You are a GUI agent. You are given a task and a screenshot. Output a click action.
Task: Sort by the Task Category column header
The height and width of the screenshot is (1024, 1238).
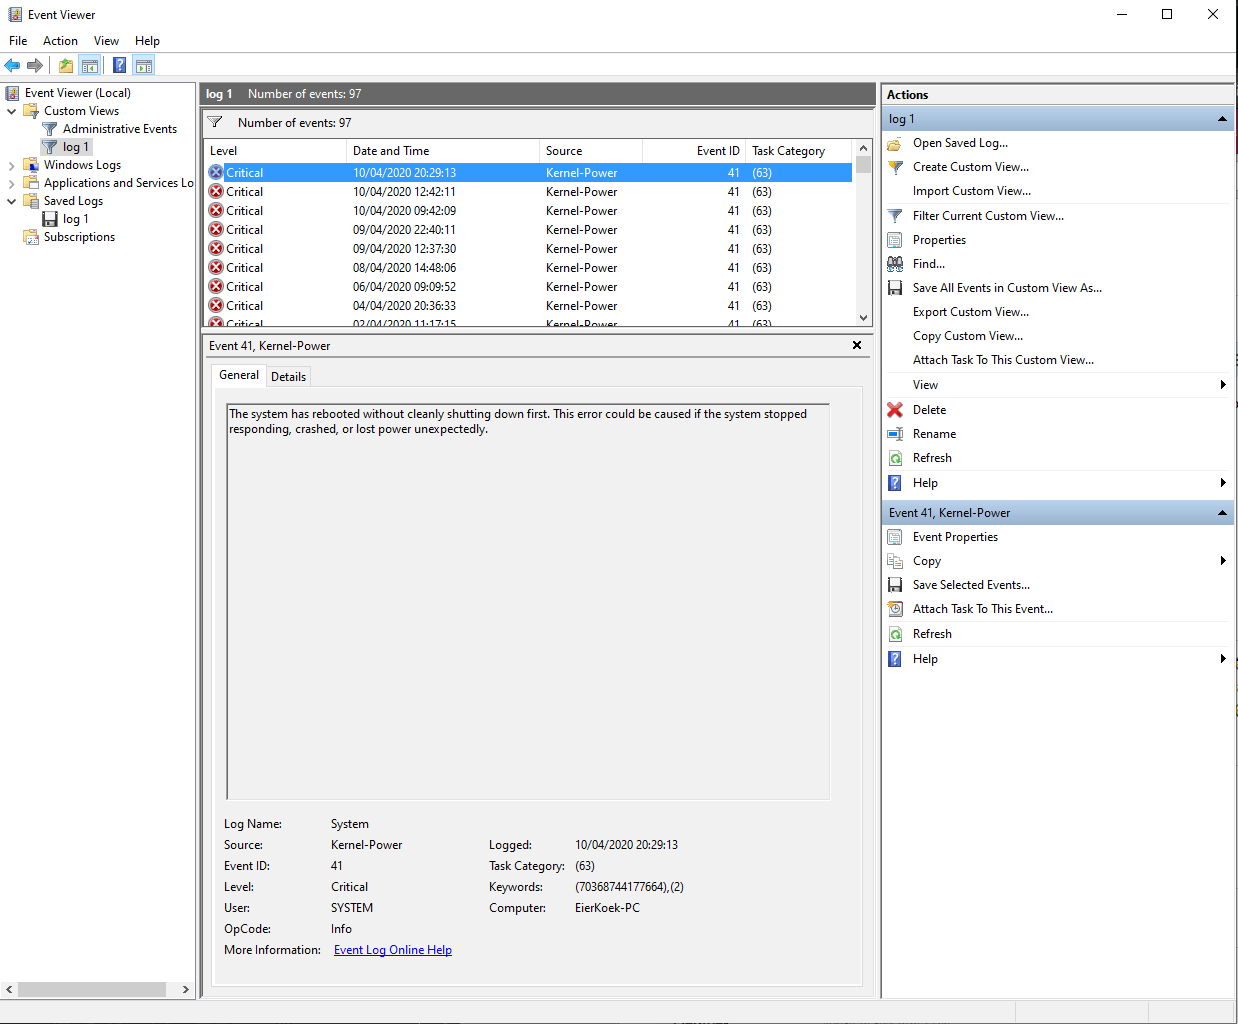click(x=799, y=151)
